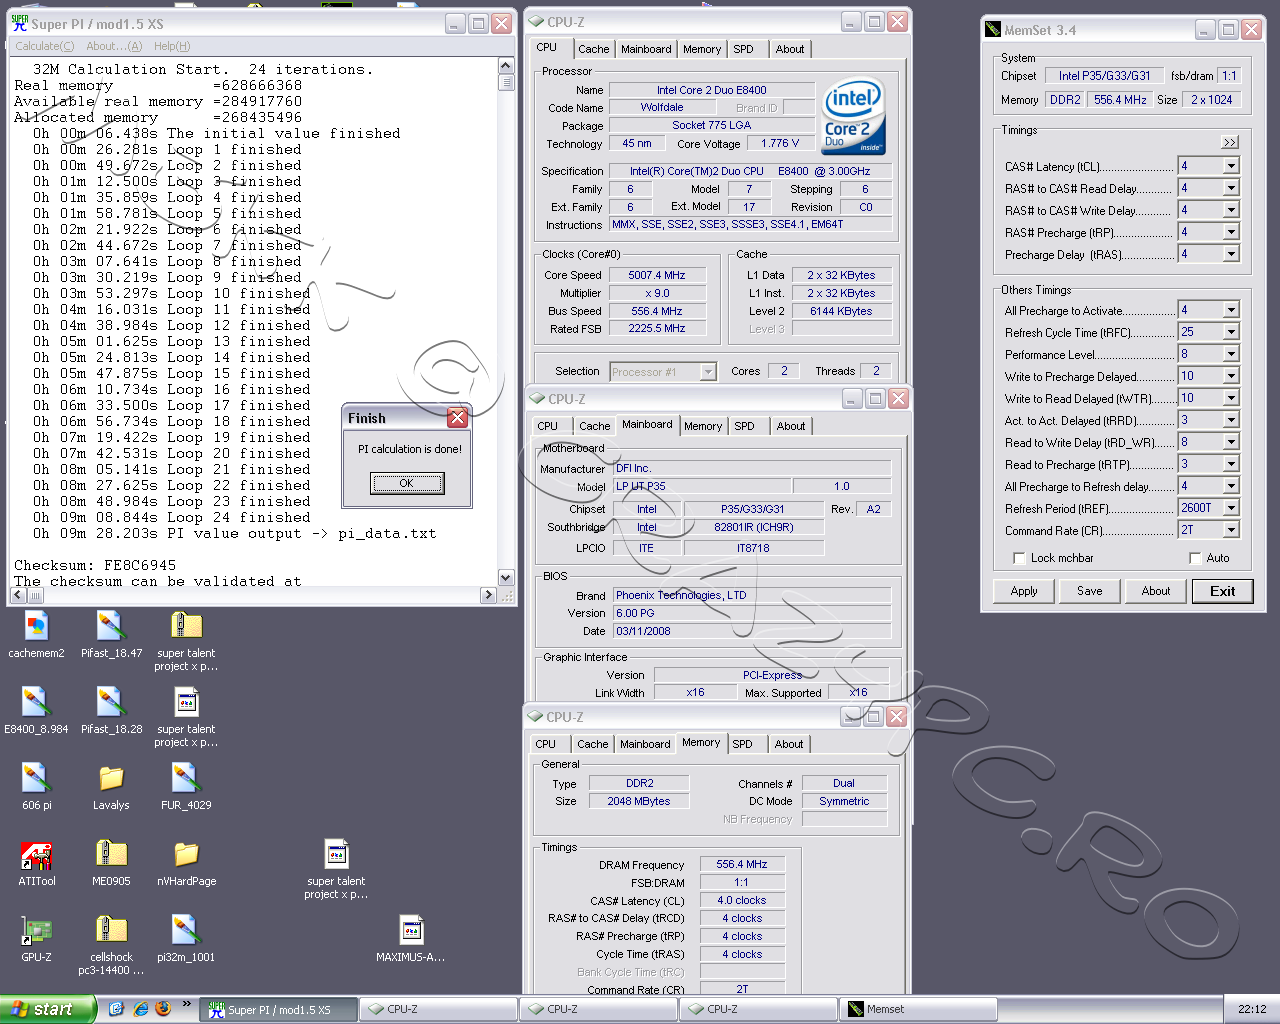This screenshot has height=1024, width=1280.
Task: Expand quick launch overflow chevron
Action: click(x=186, y=1004)
